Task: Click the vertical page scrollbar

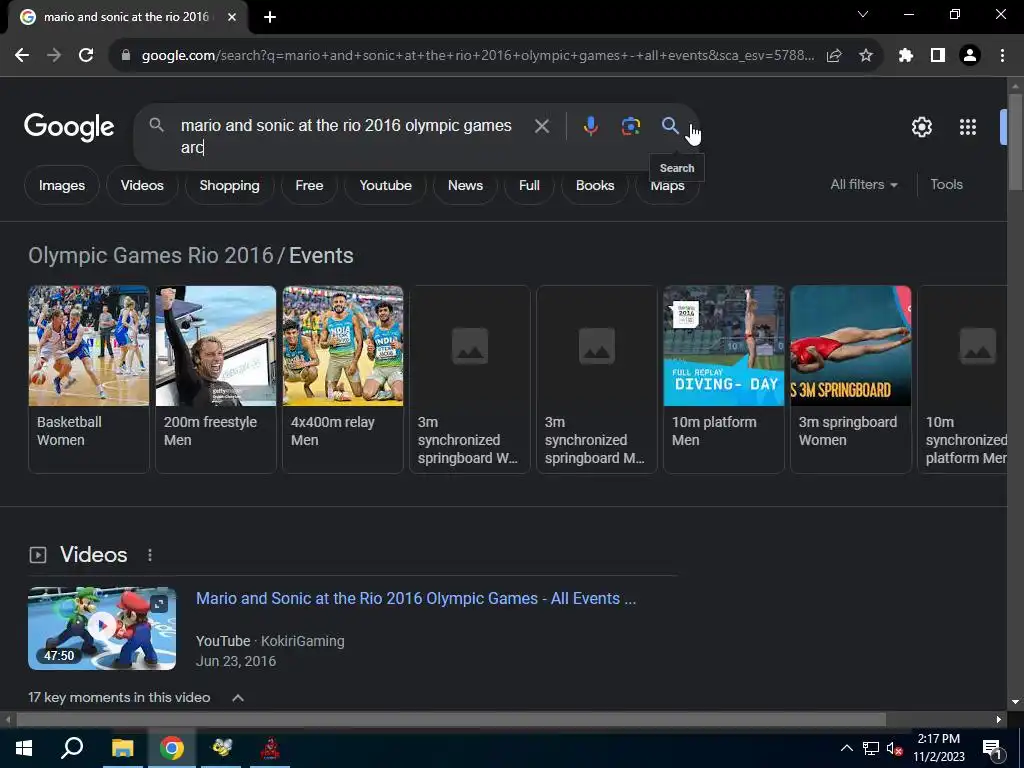Action: (1015, 144)
